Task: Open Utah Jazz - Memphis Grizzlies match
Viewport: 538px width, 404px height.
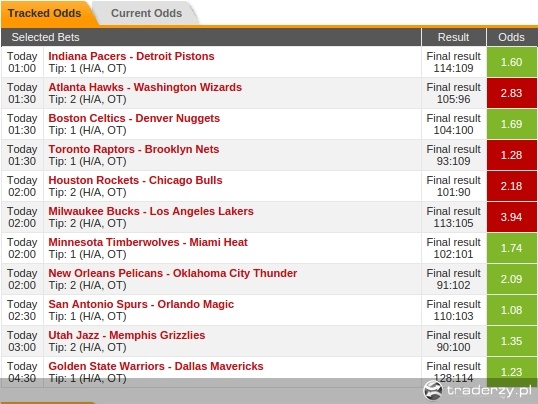Action: pos(127,335)
